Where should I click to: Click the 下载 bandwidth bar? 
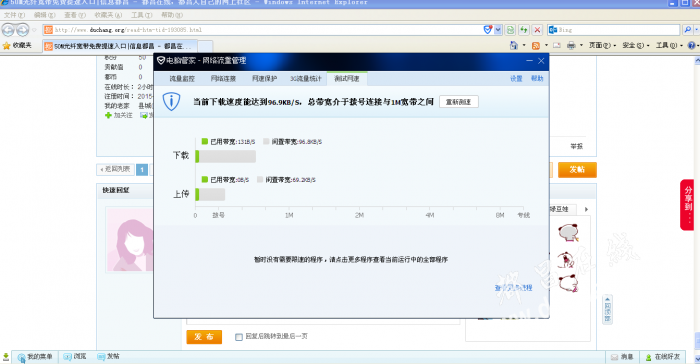pyautogui.click(x=225, y=156)
